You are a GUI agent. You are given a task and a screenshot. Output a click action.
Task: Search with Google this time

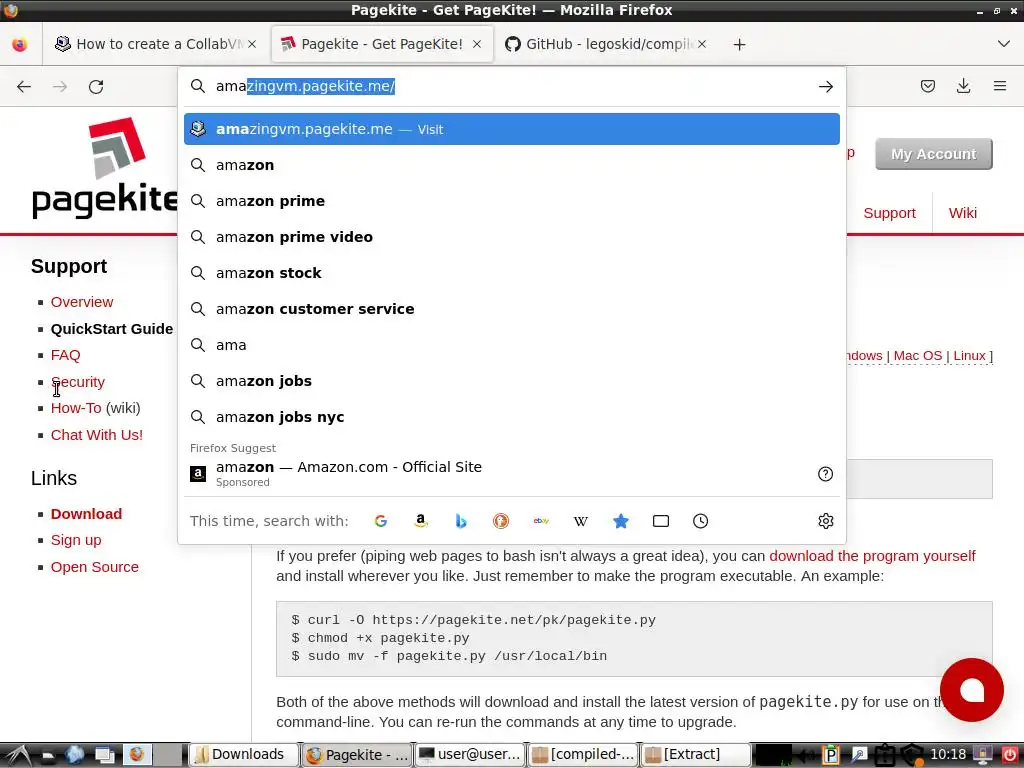point(381,520)
